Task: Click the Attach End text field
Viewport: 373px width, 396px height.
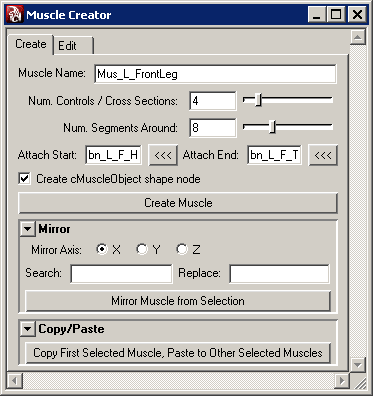Action: click(275, 155)
